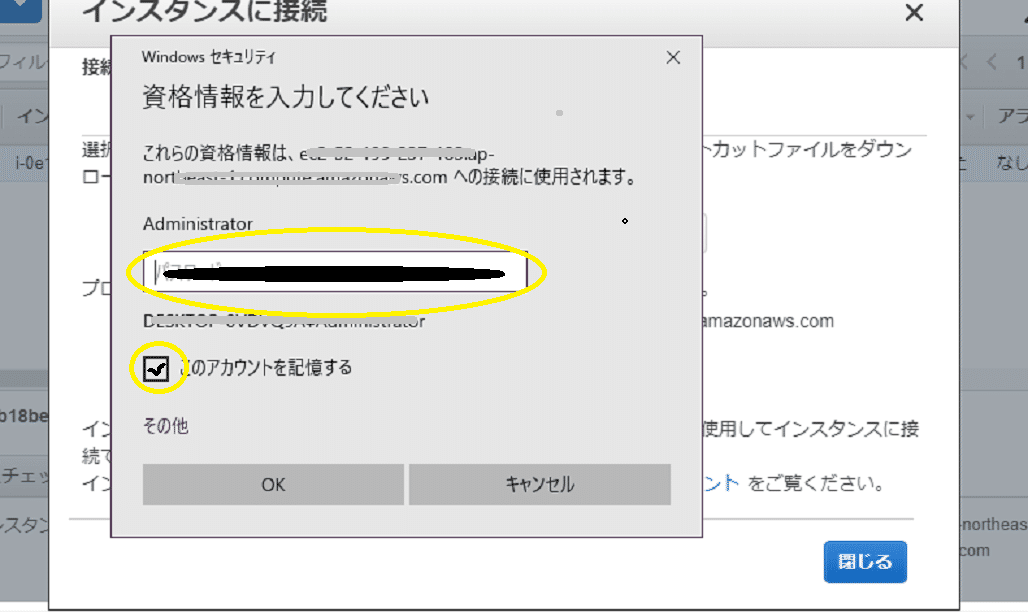Click the OK button to submit credentials
Image resolution: width=1028 pixels, height=612 pixels.
(272, 484)
